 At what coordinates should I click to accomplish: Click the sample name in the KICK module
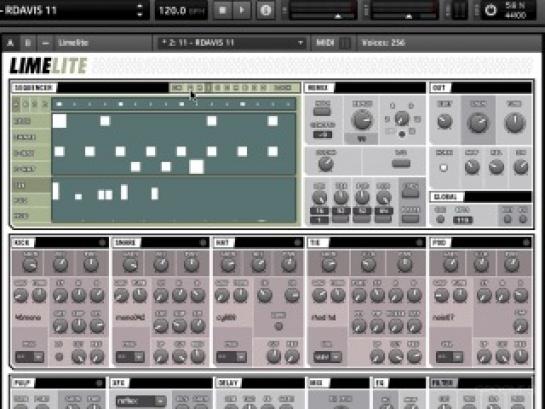pyautogui.click(x=27, y=317)
